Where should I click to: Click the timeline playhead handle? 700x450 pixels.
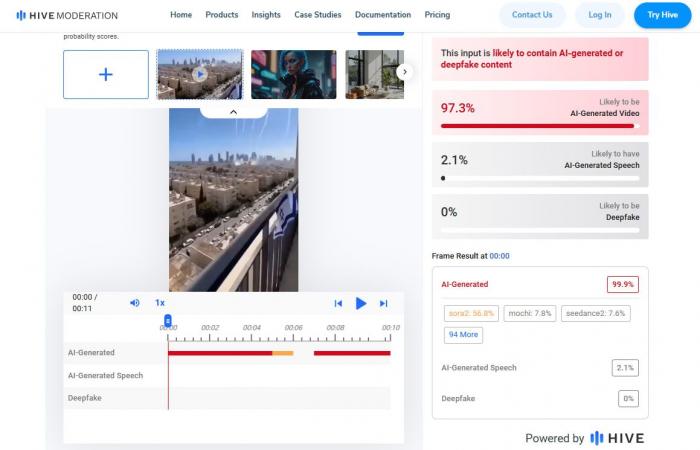[x=168, y=320]
